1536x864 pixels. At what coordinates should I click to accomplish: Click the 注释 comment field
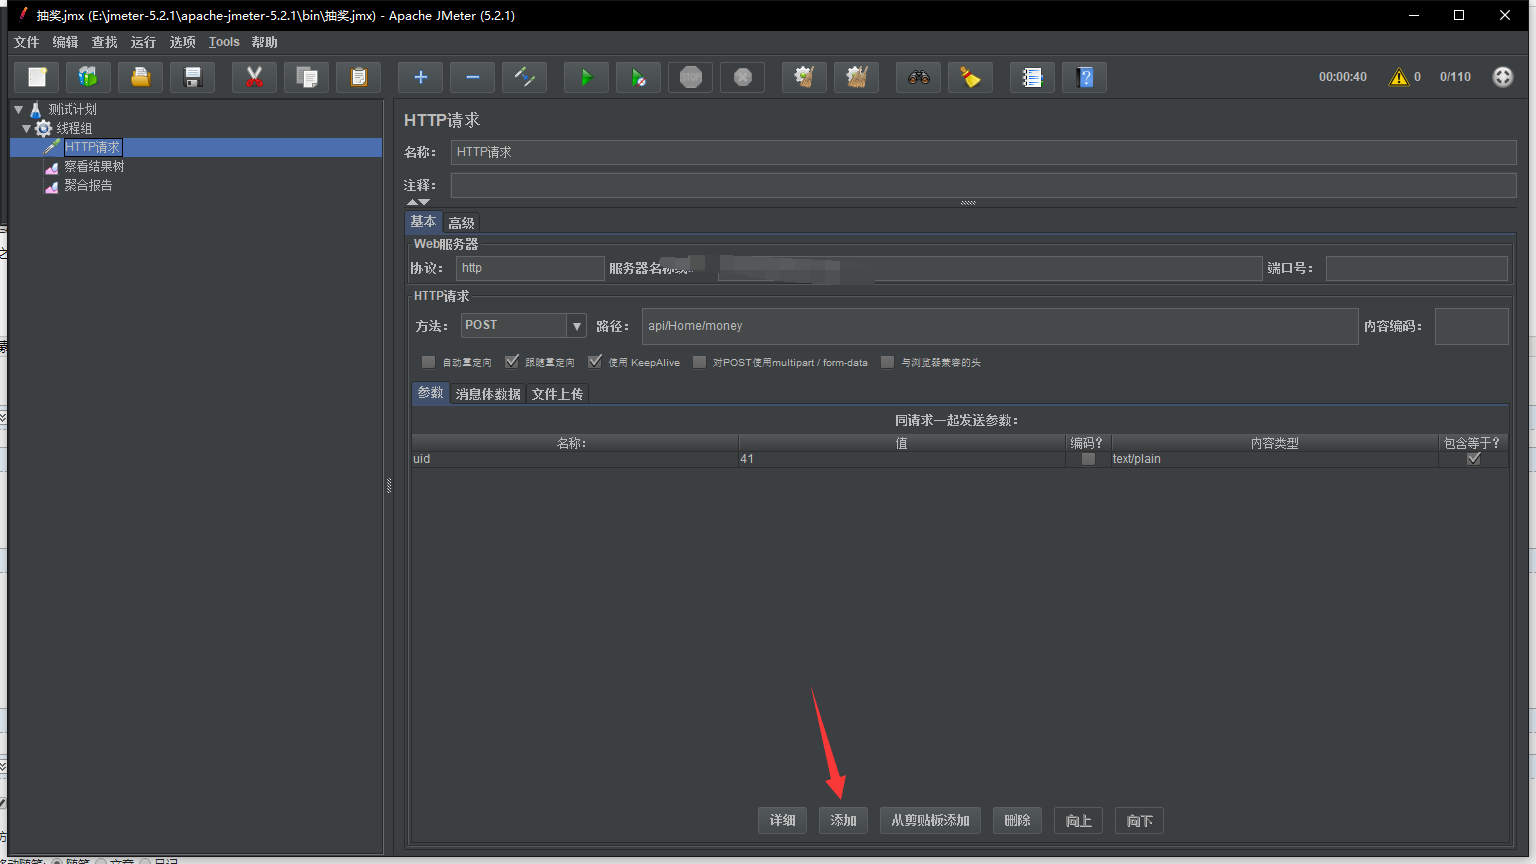point(983,185)
